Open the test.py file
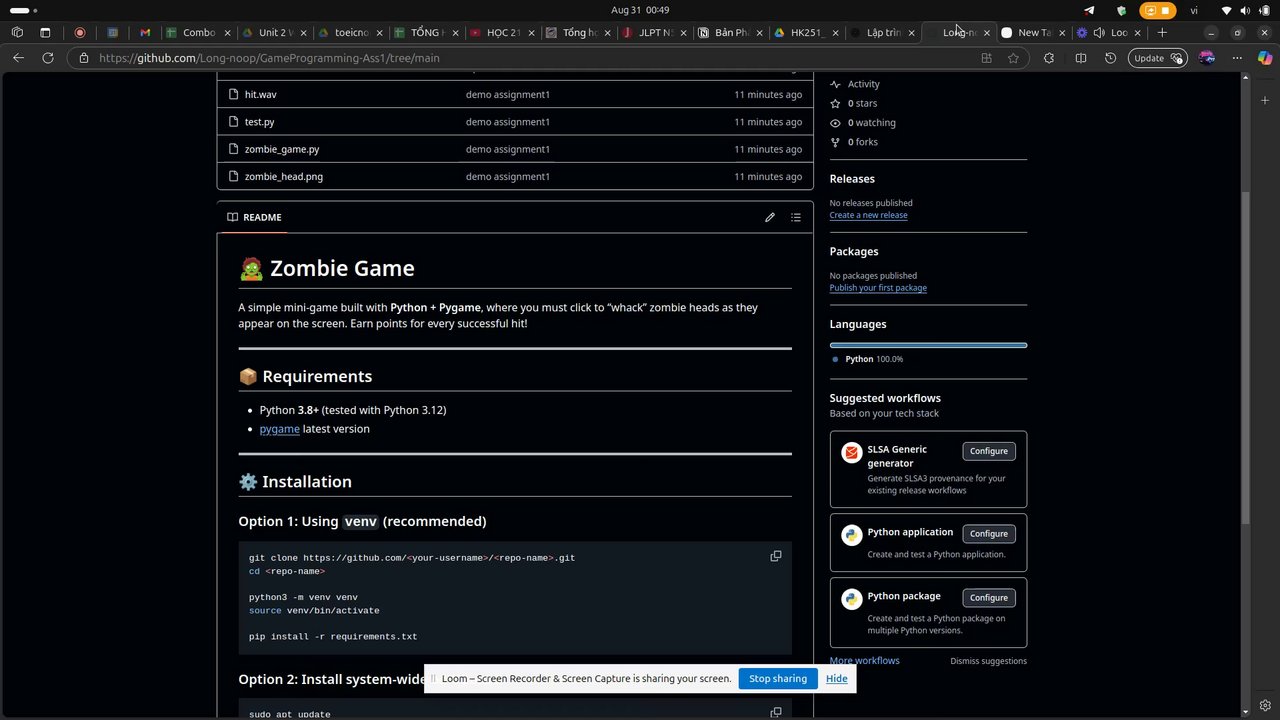 point(259,122)
